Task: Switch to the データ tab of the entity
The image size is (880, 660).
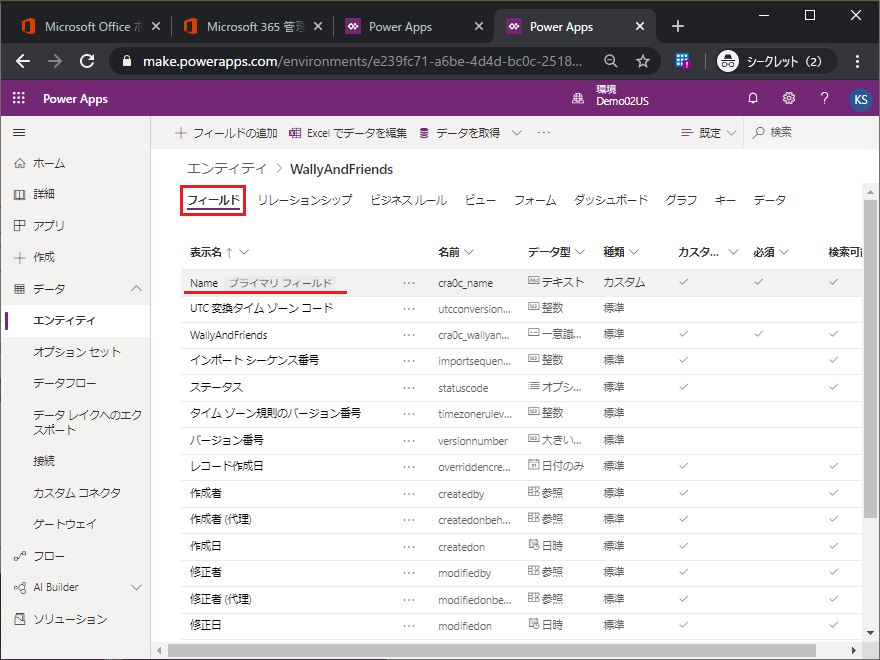Action: tap(769, 200)
